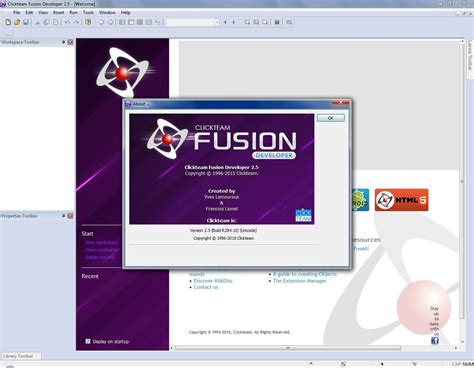The image size is (474, 368).
Task: Click the New file toolbar icon
Action: point(8,22)
